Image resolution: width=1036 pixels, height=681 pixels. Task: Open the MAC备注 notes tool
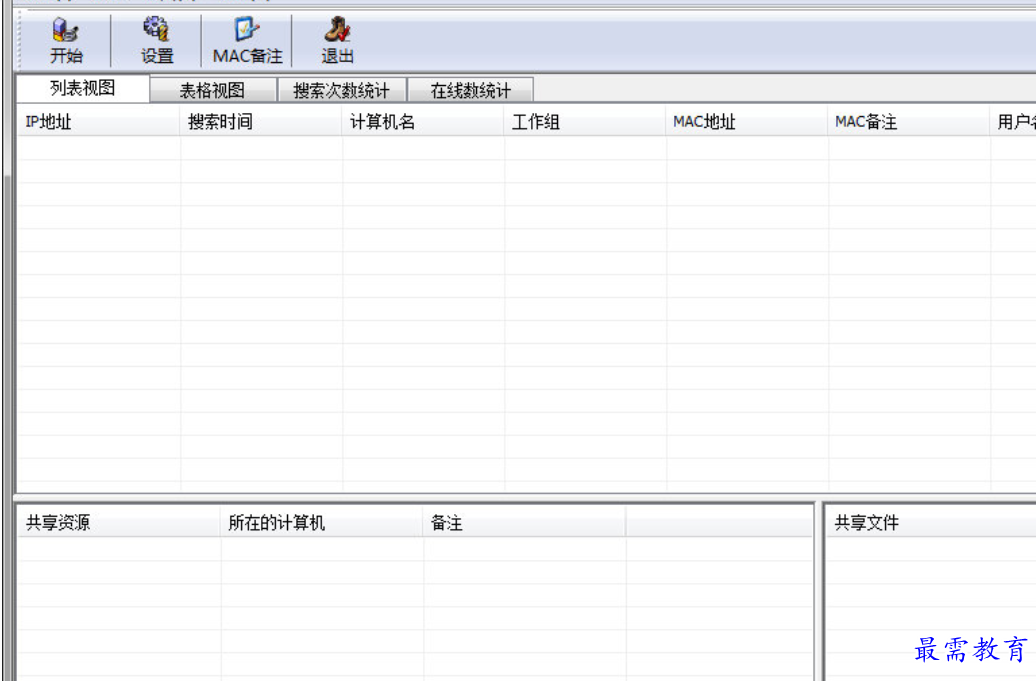click(247, 41)
